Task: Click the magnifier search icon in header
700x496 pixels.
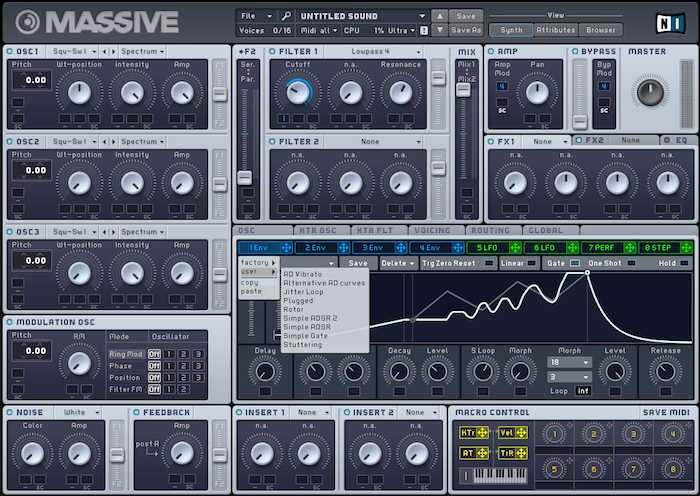Action: click(286, 16)
